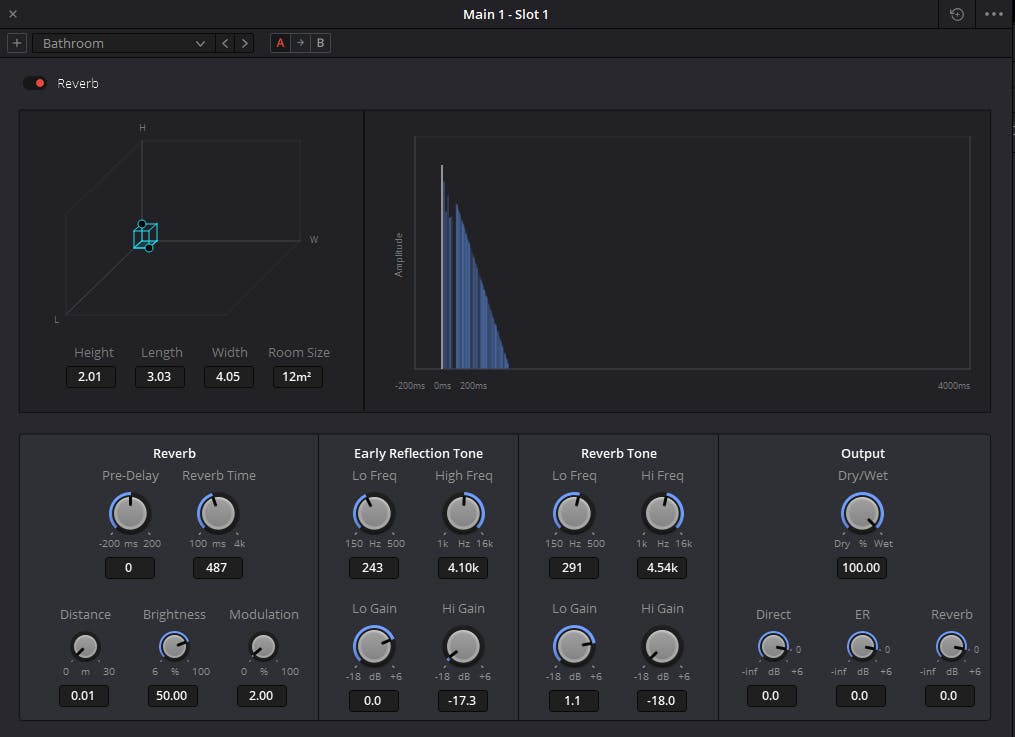Click the Distance knob
The width and height of the screenshot is (1015, 737).
pos(85,646)
